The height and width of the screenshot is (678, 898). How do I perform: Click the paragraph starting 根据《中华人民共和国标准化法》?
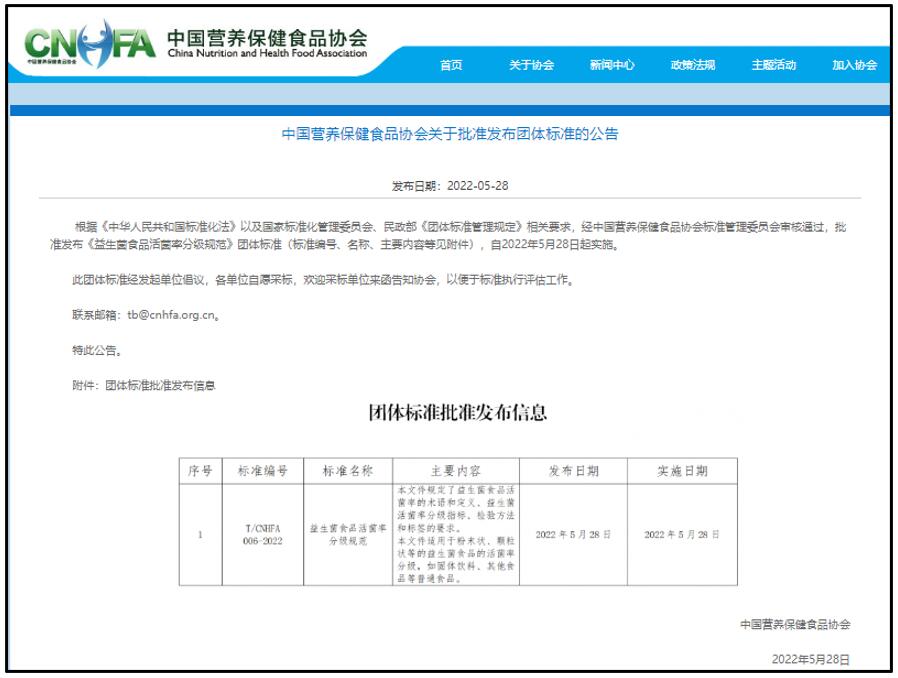click(x=448, y=236)
